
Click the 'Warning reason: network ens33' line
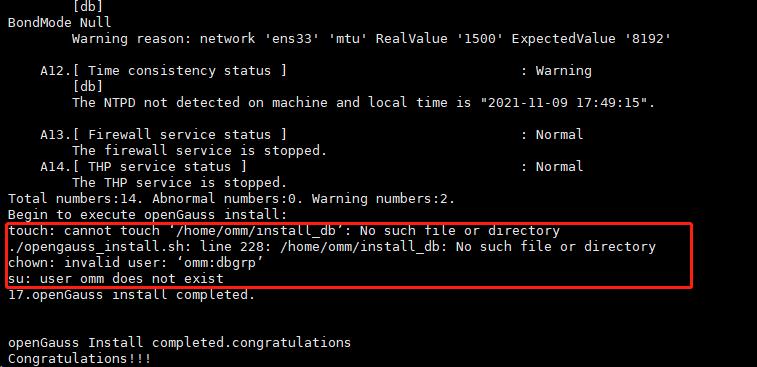click(372, 39)
